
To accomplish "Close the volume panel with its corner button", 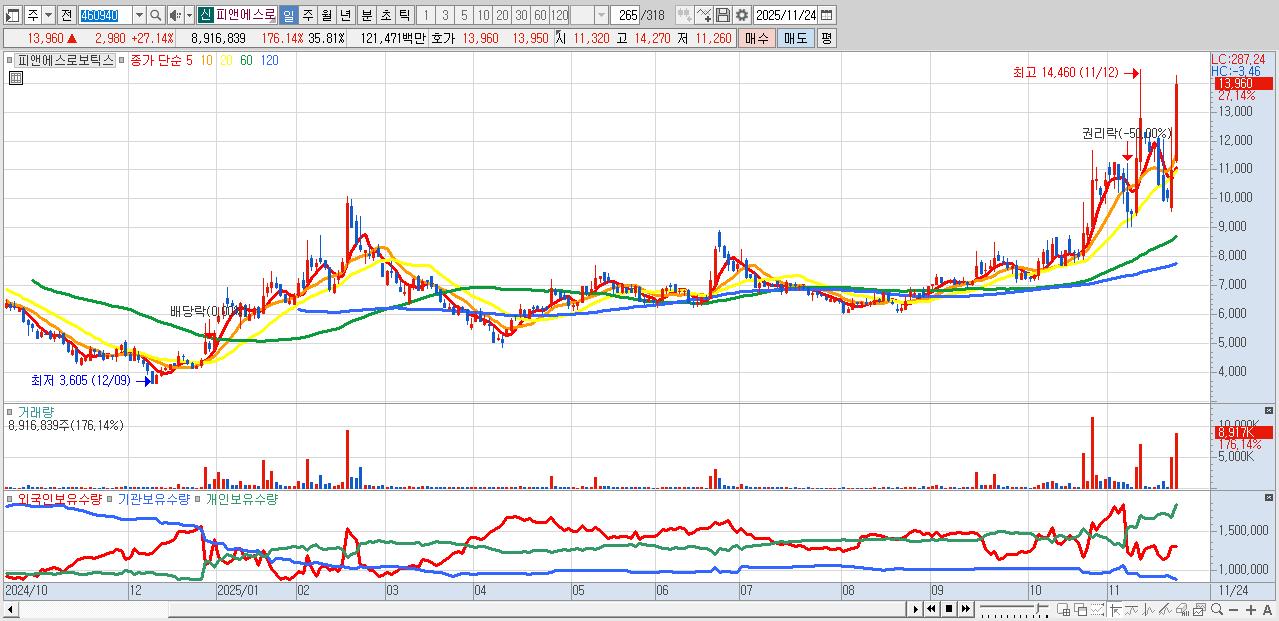I will [1270, 410].
